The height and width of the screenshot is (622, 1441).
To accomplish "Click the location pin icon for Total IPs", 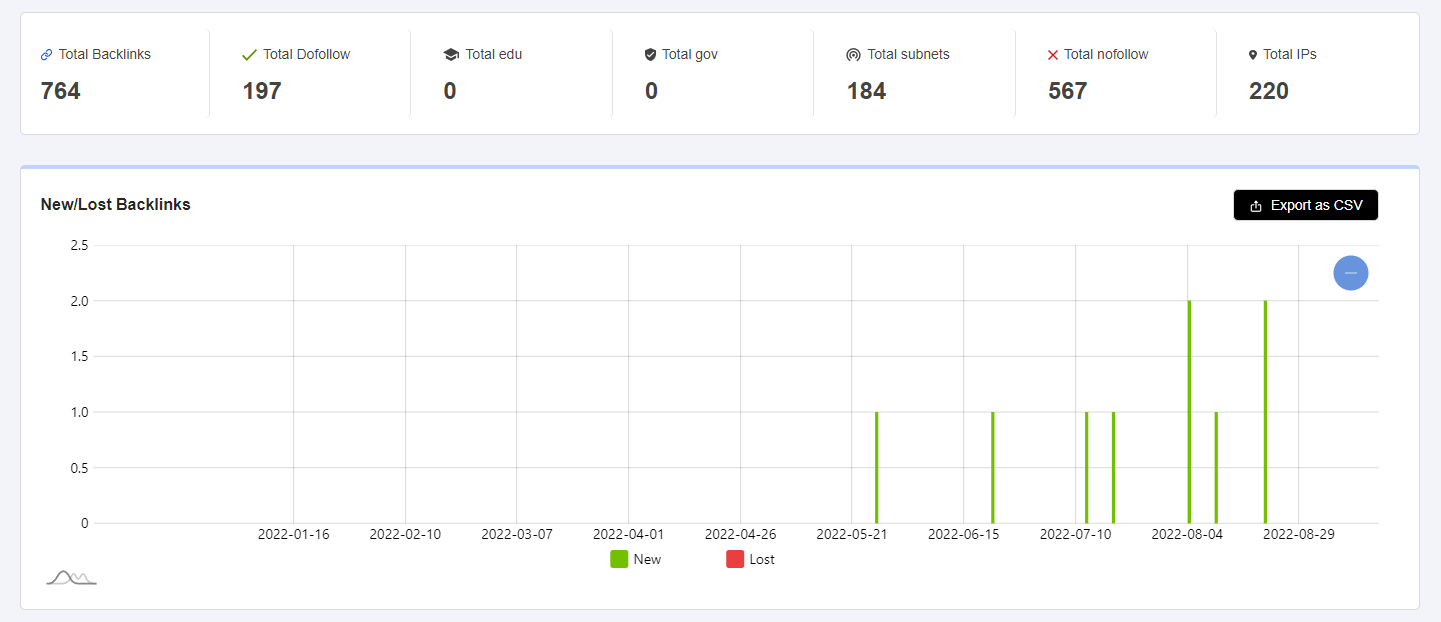I will pos(1253,55).
